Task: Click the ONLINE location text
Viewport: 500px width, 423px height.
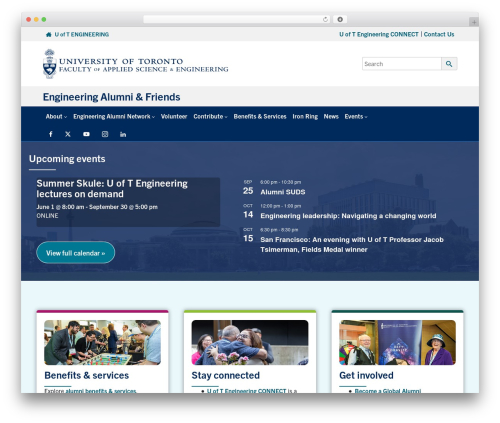Action: pos(47,216)
